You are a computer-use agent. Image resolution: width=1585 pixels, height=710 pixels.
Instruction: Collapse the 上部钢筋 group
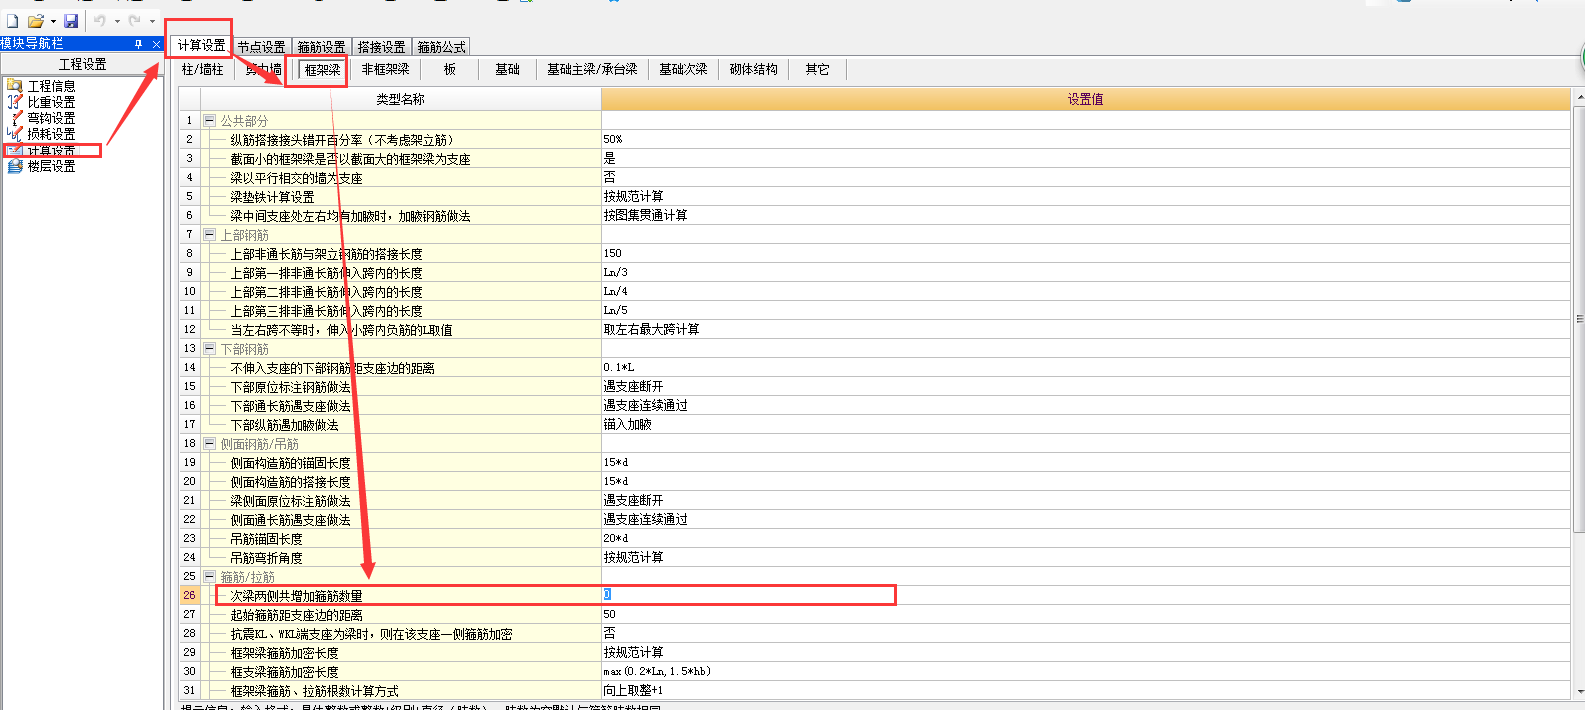tap(210, 235)
